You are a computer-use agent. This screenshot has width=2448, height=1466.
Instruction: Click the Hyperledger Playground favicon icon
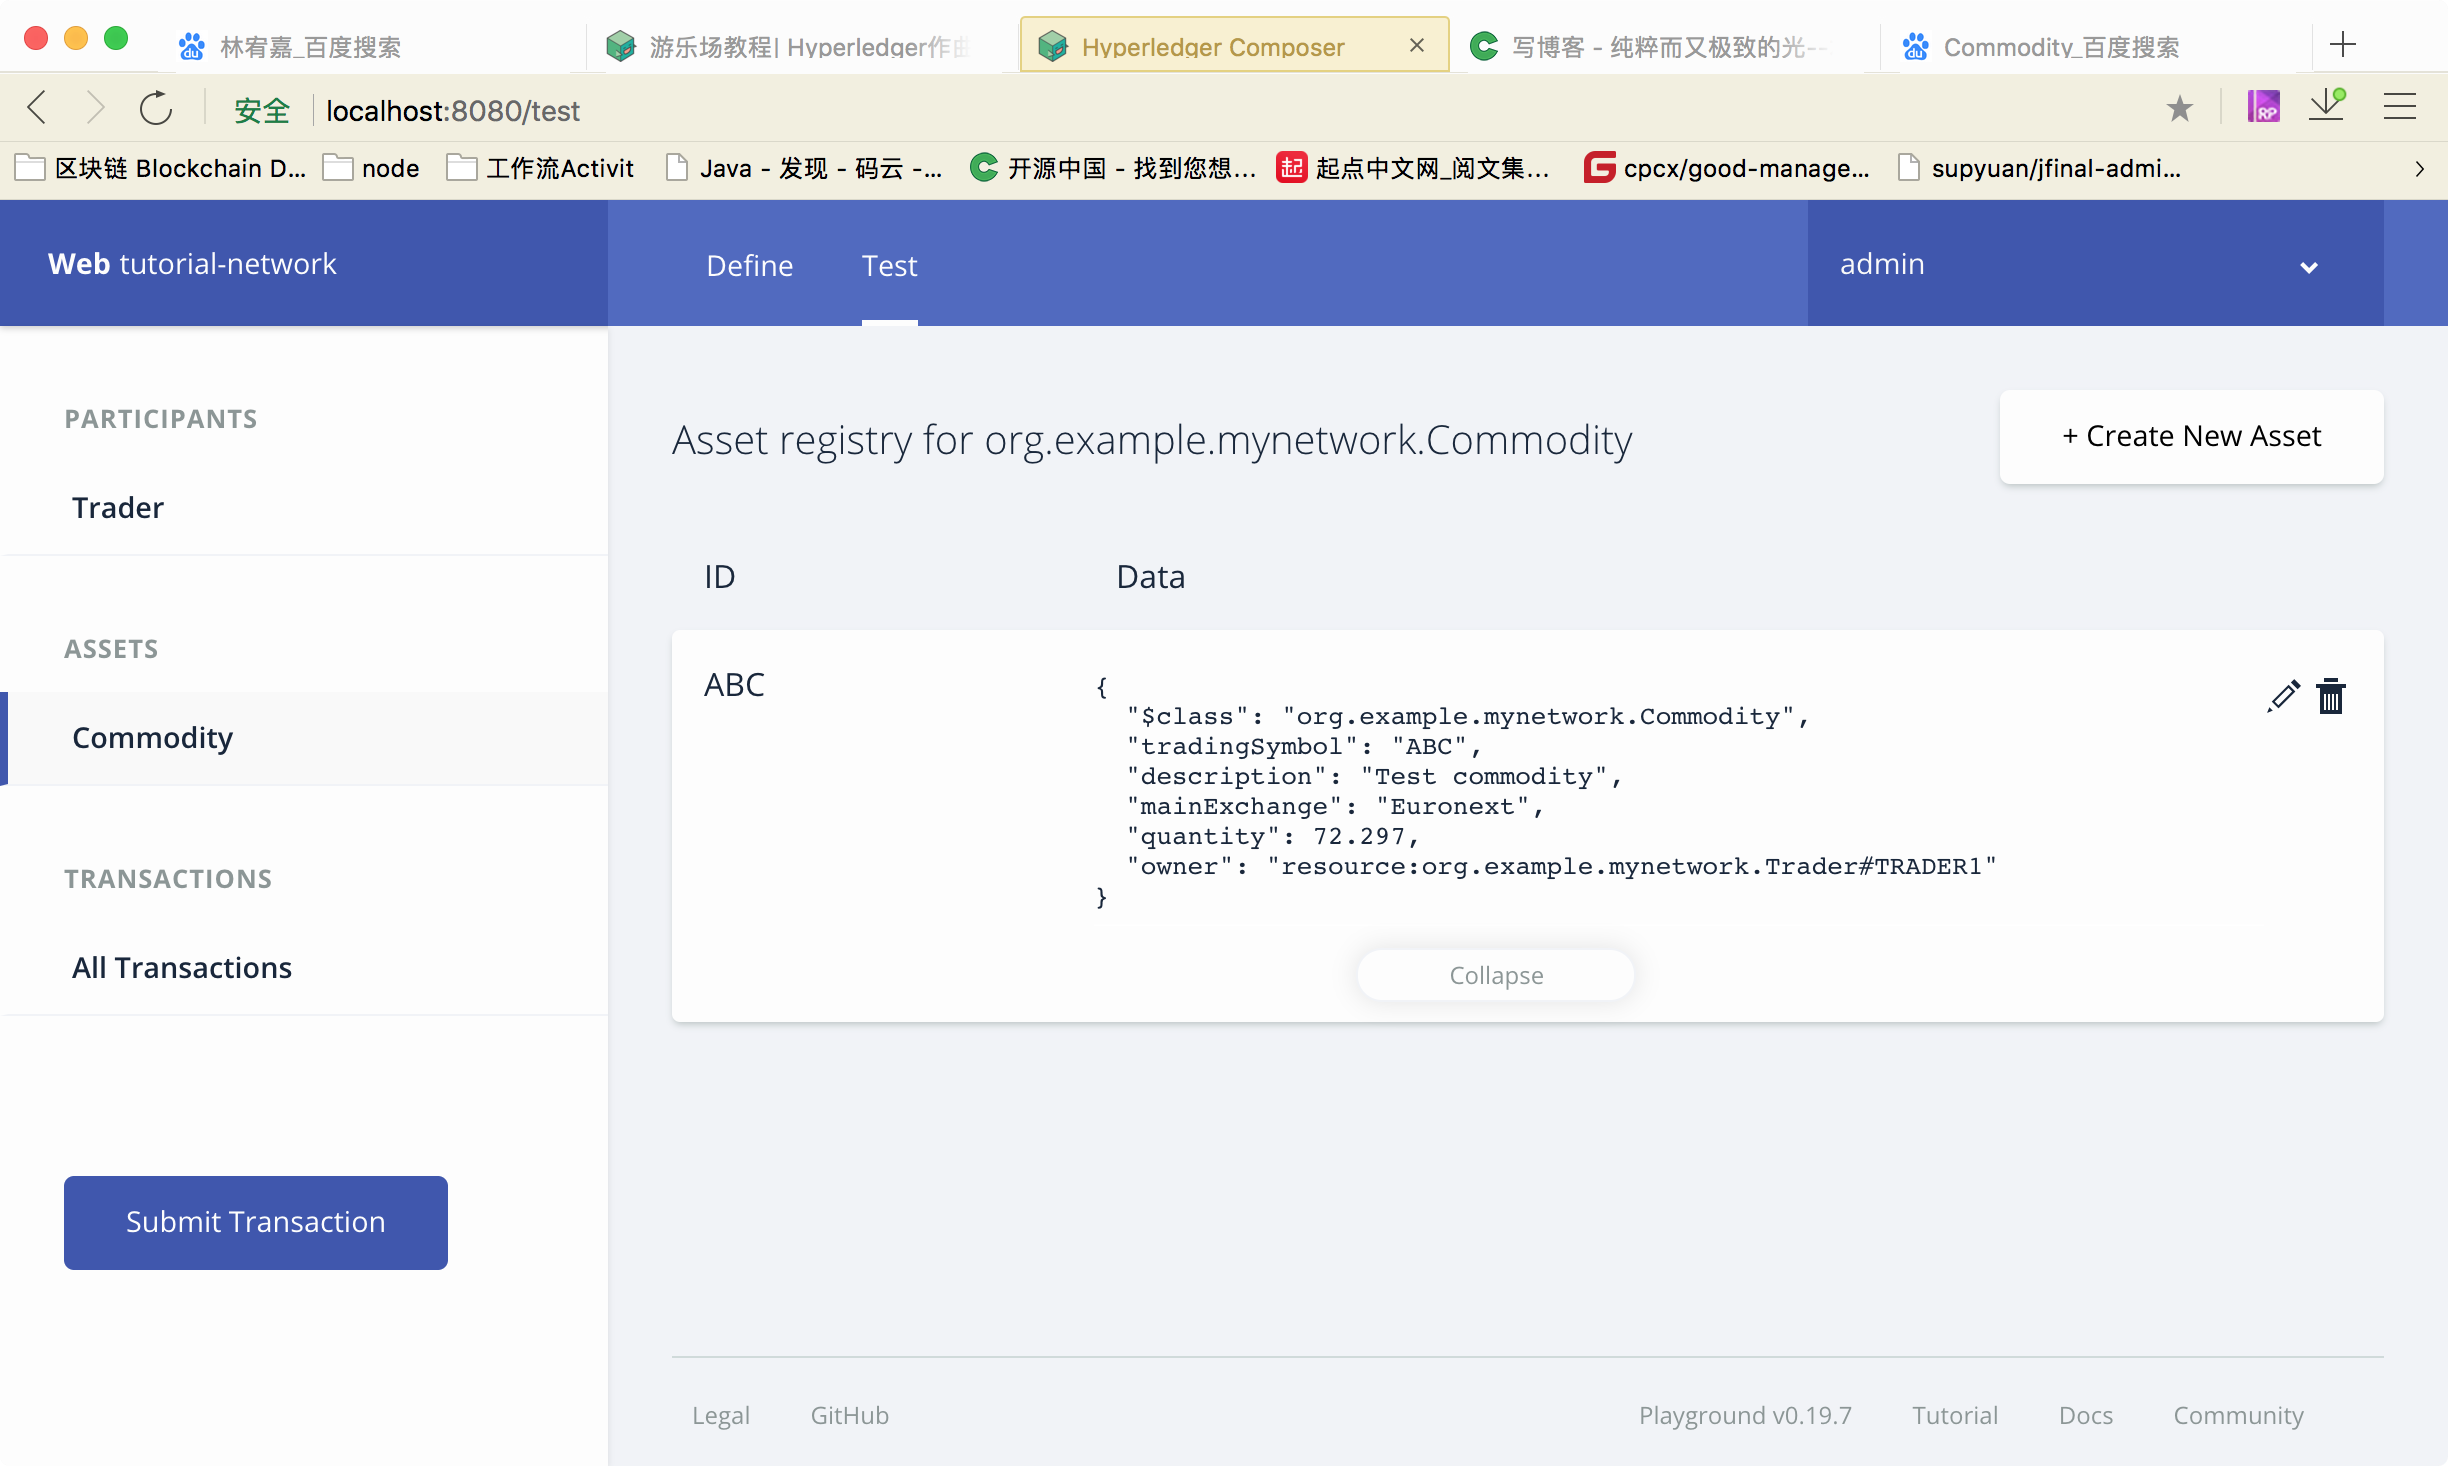coord(1049,47)
